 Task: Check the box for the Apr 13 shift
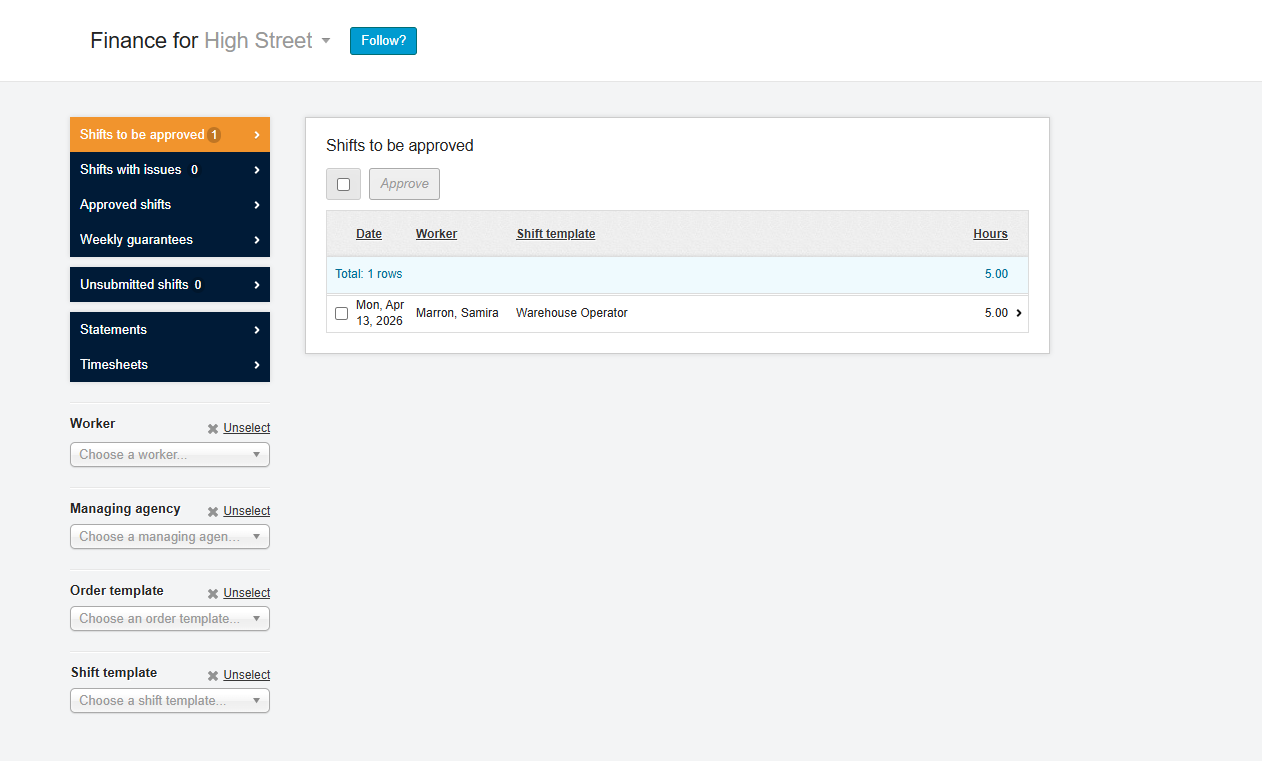tap(341, 313)
